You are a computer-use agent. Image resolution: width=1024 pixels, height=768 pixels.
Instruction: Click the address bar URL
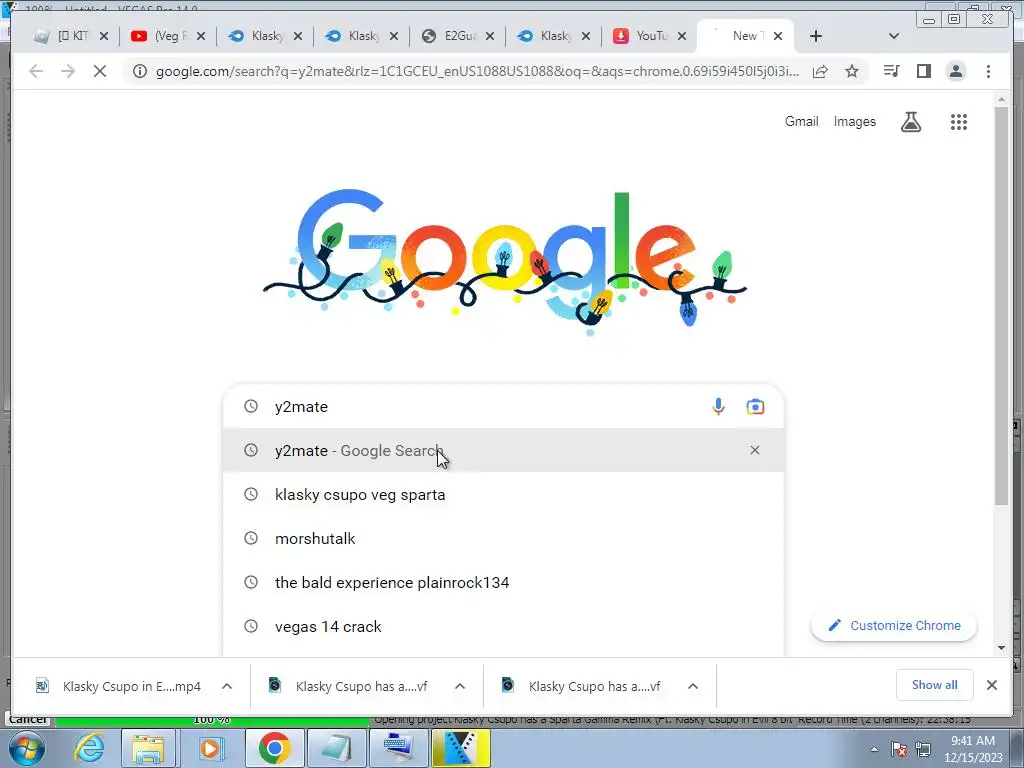tap(477, 71)
